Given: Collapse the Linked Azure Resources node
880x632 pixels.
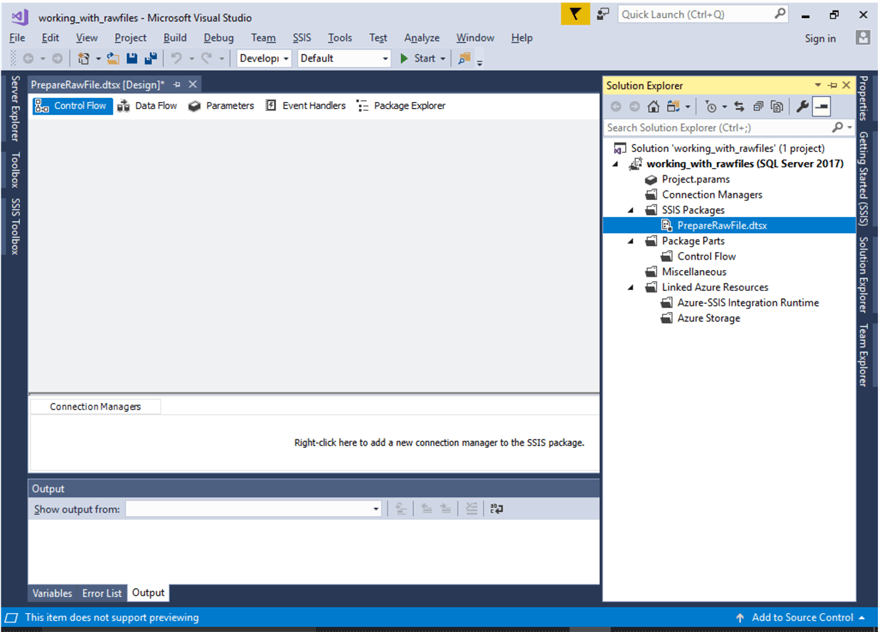Looking at the screenshot, I should (x=631, y=287).
